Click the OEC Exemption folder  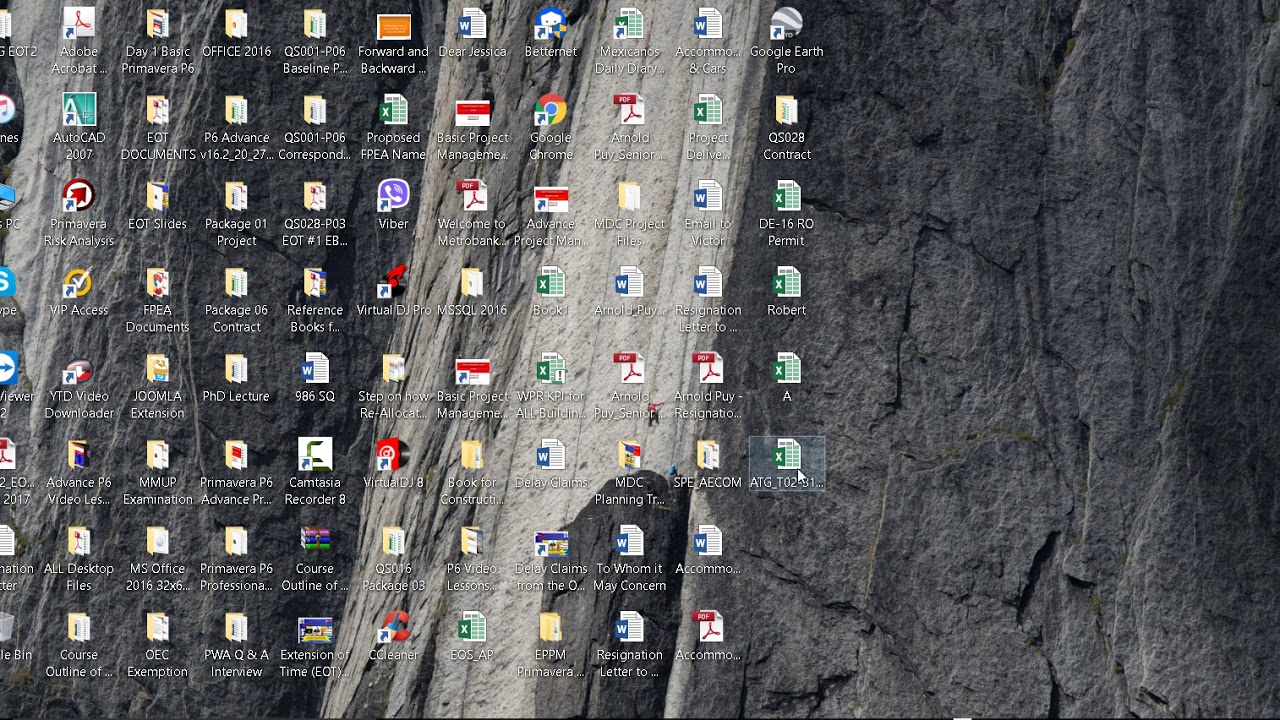[157, 626]
